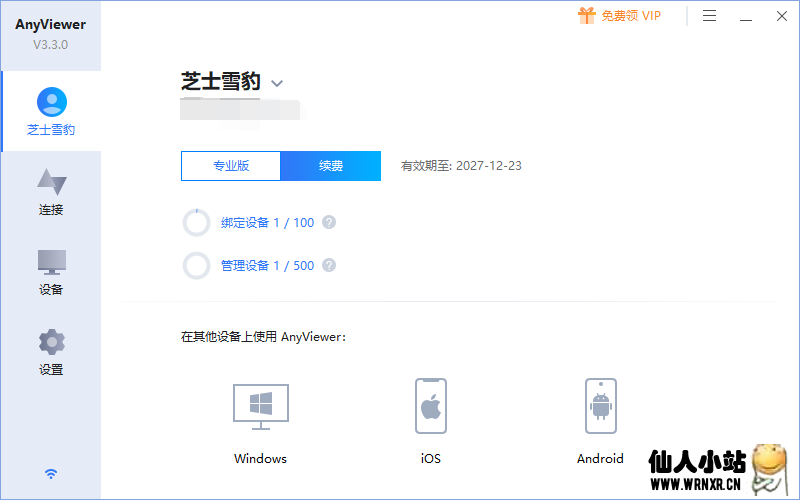The width and height of the screenshot is (800, 500).
Task: Click the Android phone download icon
Action: pyautogui.click(x=601, y=406)
